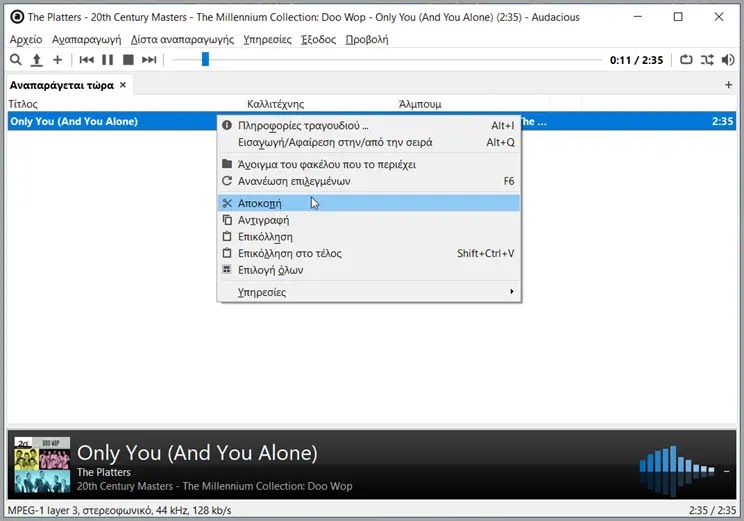The width and height of the screenshot is (744, 521).
Task: Open the Υπηρεσίες menu in menu bar
Action: point(267,39)
